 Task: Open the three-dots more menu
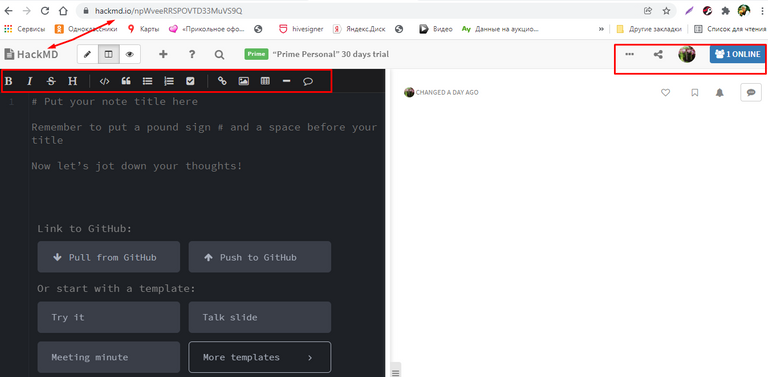pos(630,54)
